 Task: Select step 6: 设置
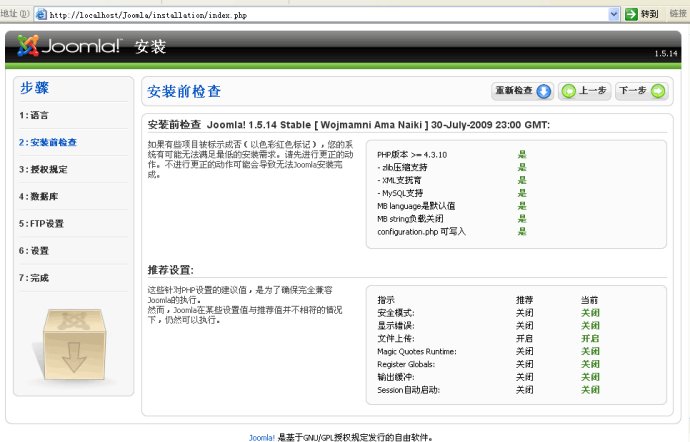click(33, 251)
